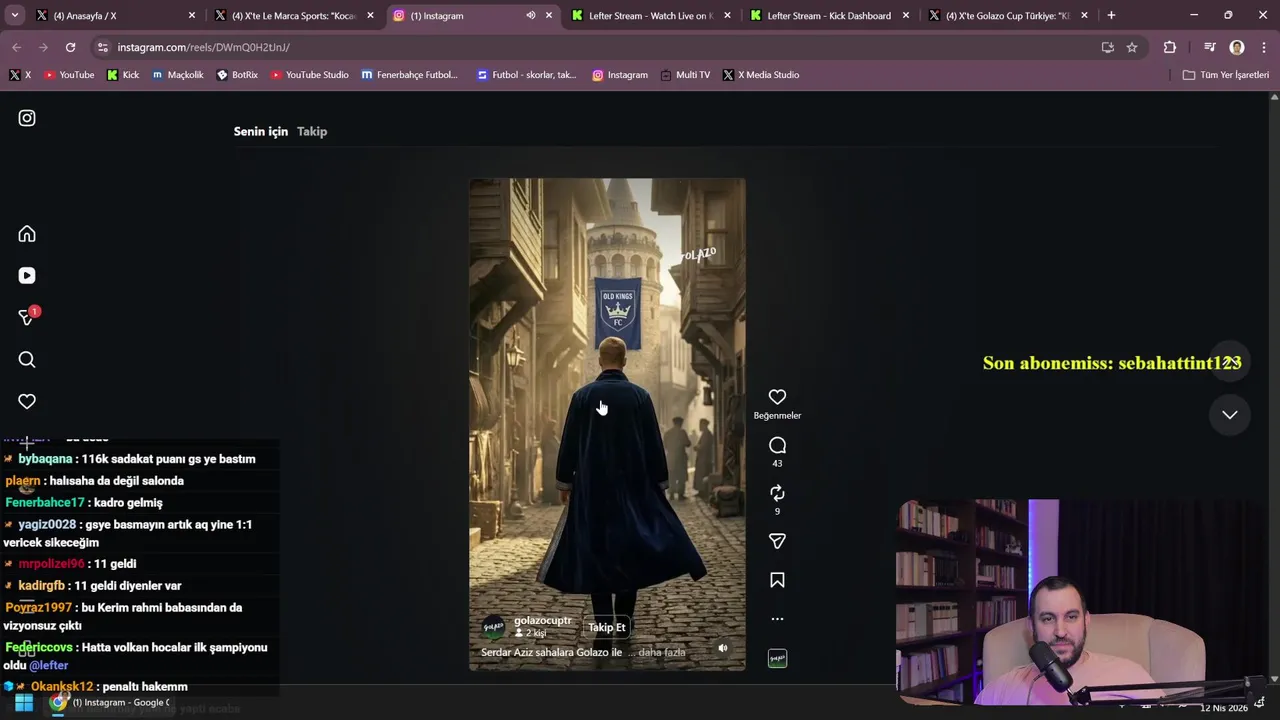Viewport: 1280px width, 720px height.
Task: Repost the reel icon
Action: [777, 493]
